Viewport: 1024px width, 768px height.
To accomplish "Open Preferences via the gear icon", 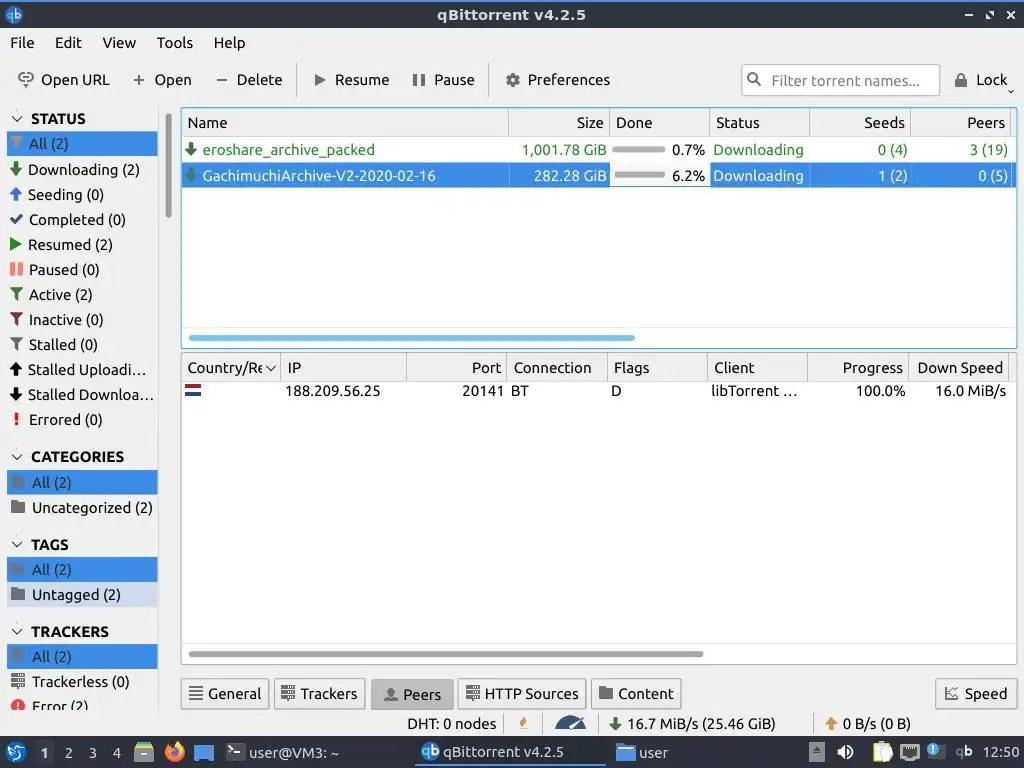I will [513, 80].
